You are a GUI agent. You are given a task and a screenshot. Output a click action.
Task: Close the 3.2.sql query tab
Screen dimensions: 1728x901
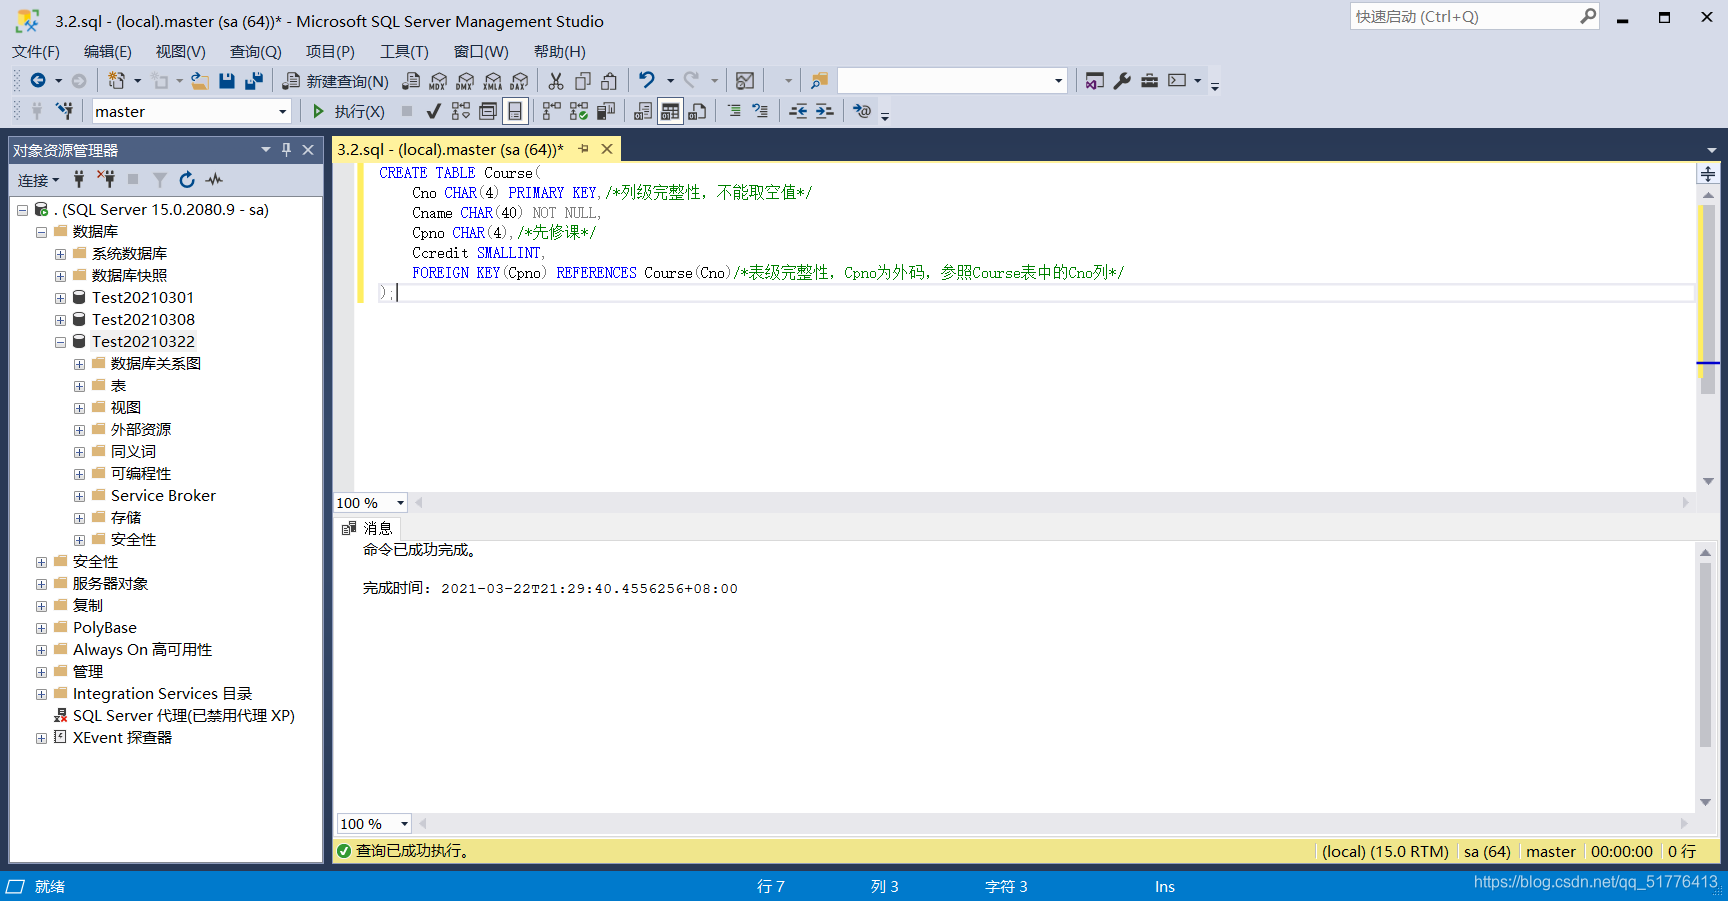pos(607,149)
